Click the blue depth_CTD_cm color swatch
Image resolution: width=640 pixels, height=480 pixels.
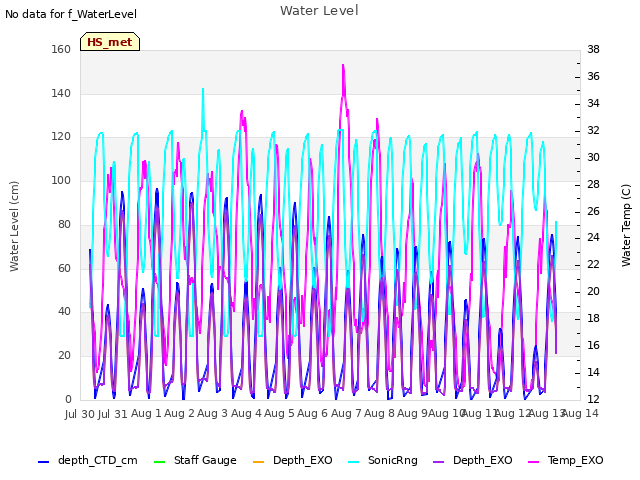[43, 462]
